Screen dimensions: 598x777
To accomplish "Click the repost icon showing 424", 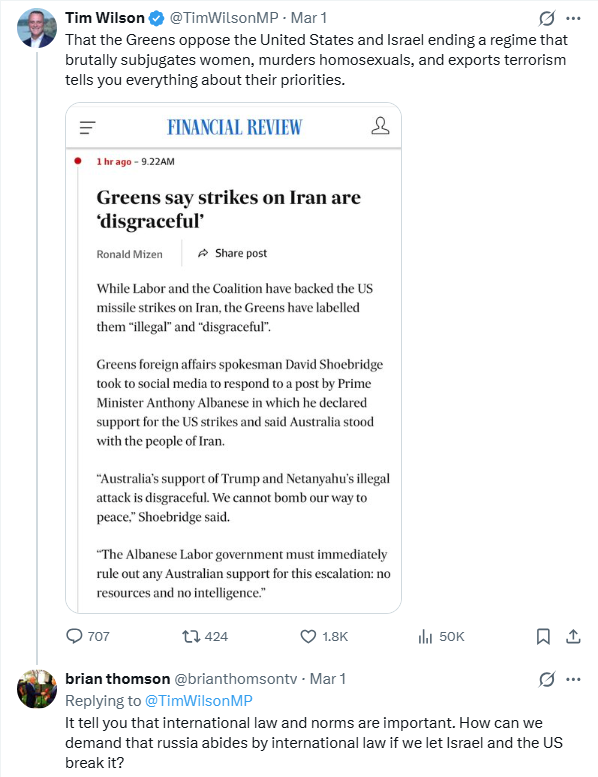I will click(x=191, y=636).
